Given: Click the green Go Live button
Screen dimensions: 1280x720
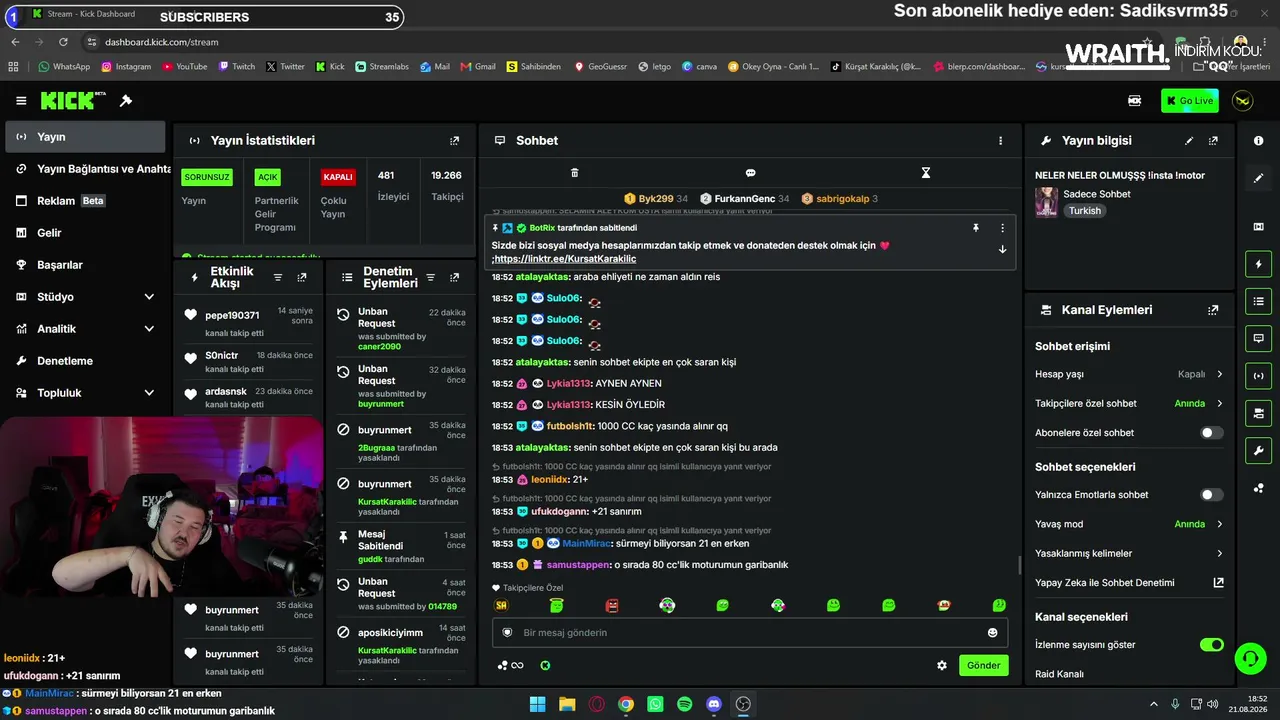Looking at the screenshot, I should [1190, 101].
